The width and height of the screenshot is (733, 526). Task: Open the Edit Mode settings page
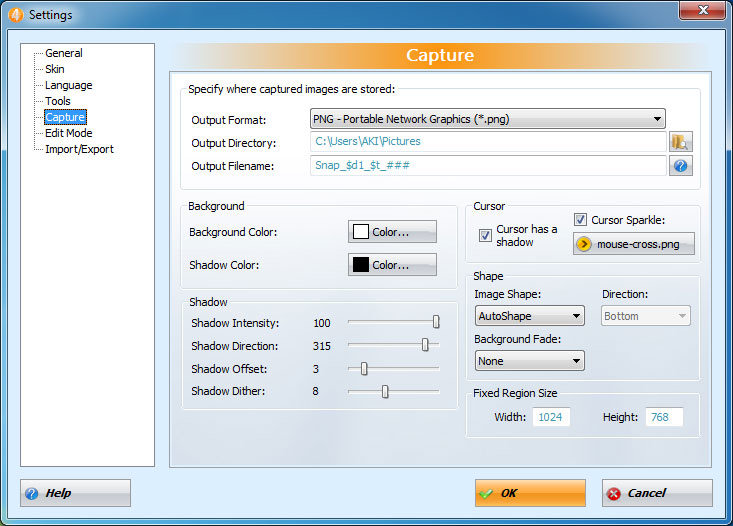click(68, 133)
